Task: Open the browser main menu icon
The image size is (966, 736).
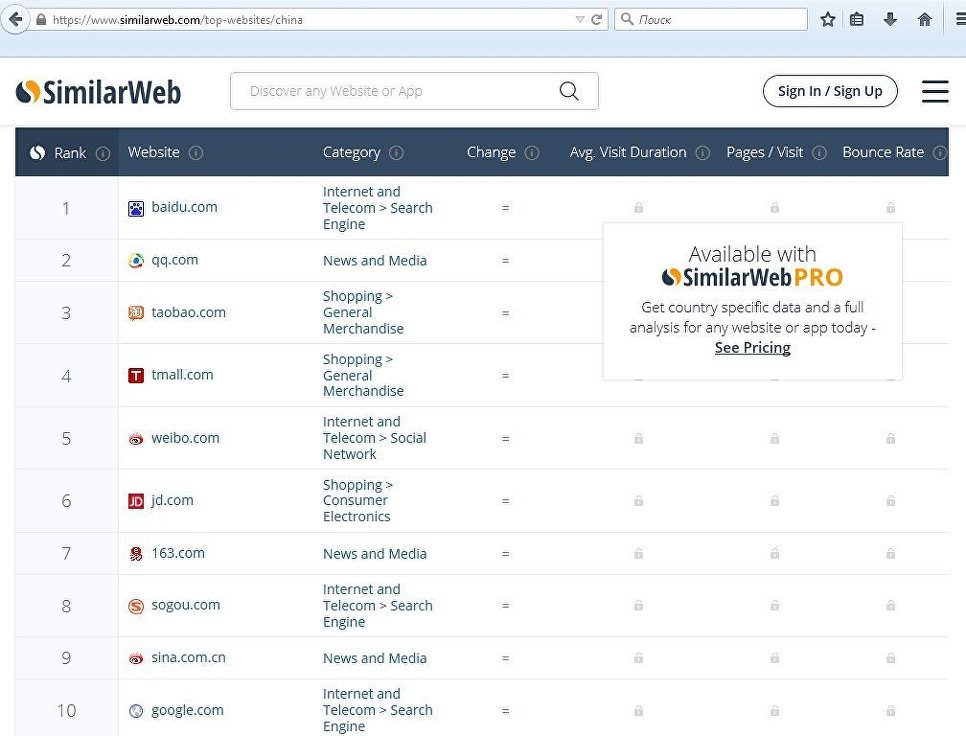Action: click(960, 20)
